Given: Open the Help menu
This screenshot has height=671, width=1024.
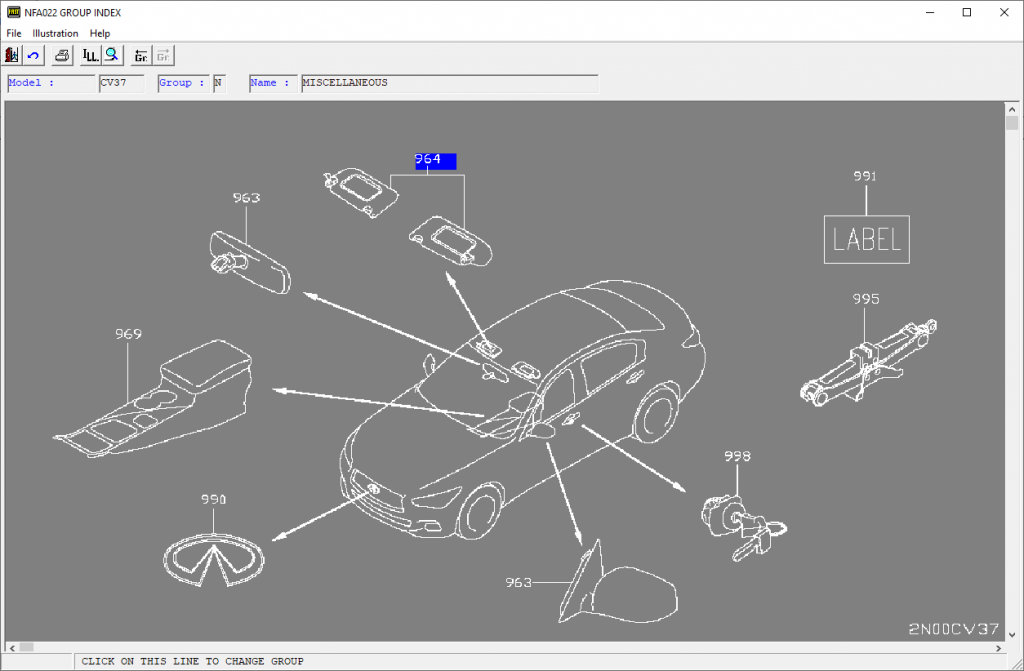Looking at the screenshot, I should (x=100, y=33).
